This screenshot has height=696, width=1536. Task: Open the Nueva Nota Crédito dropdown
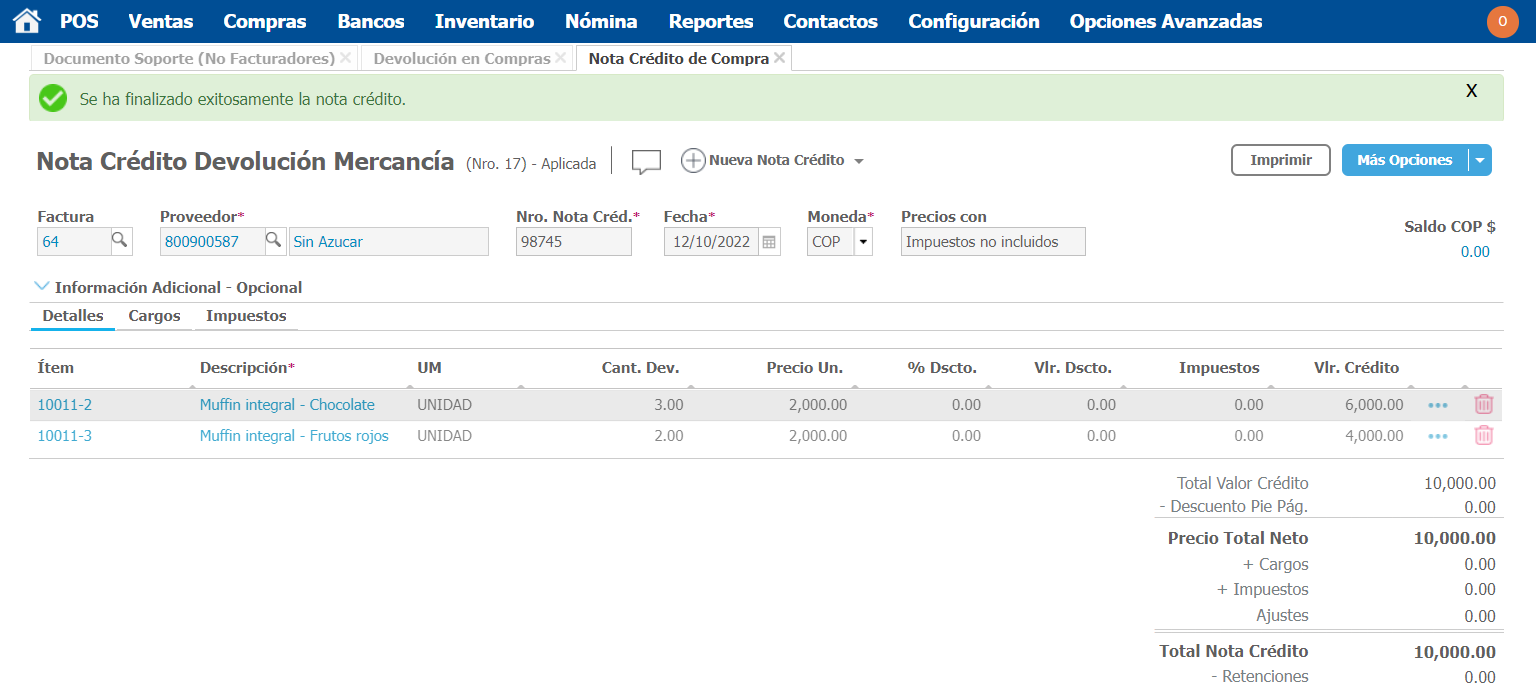click(x=858, y=161)
